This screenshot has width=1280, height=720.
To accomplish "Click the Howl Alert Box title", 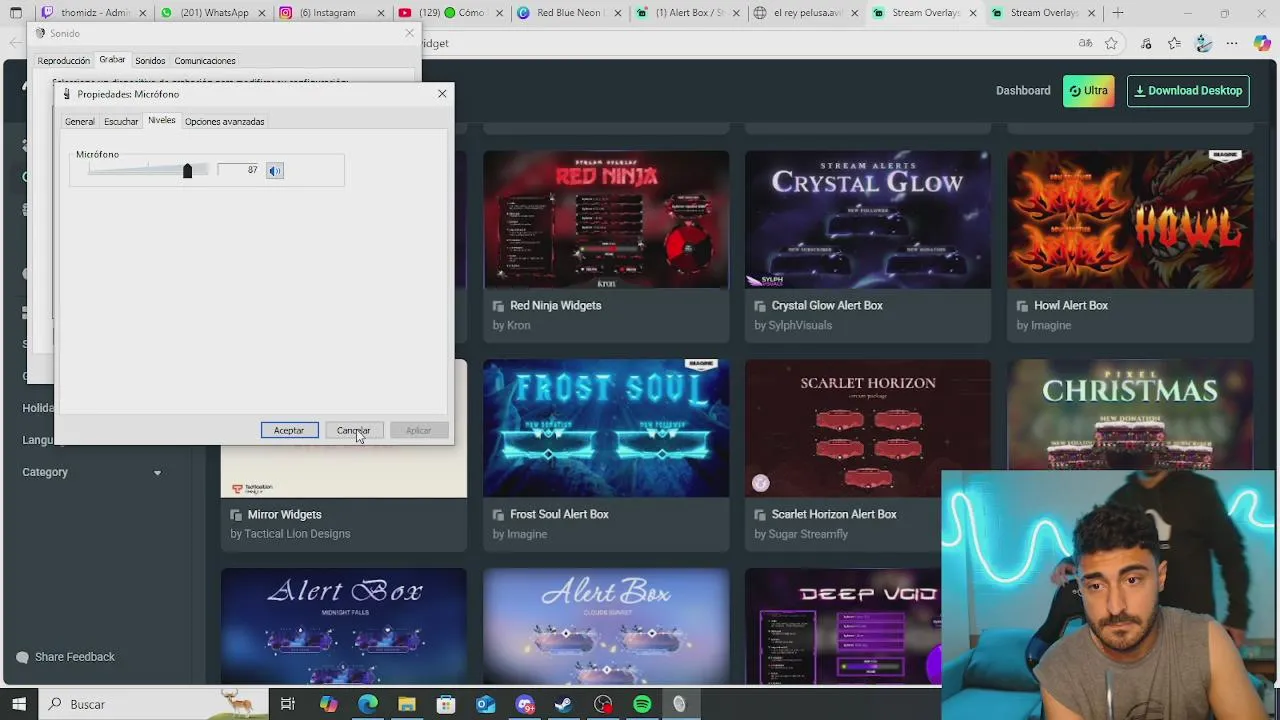I will (1071, 305).
